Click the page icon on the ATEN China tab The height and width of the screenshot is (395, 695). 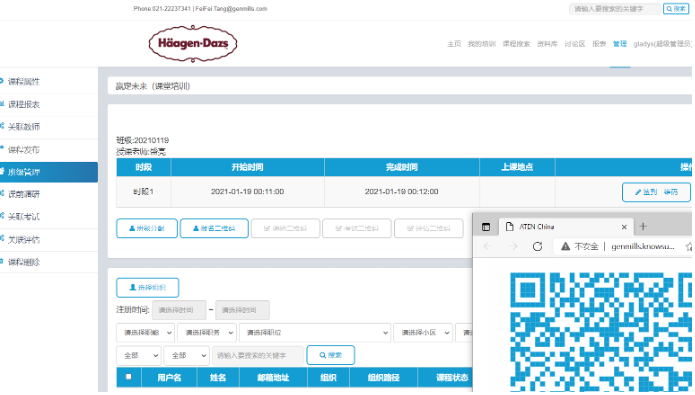click(510, 227)
